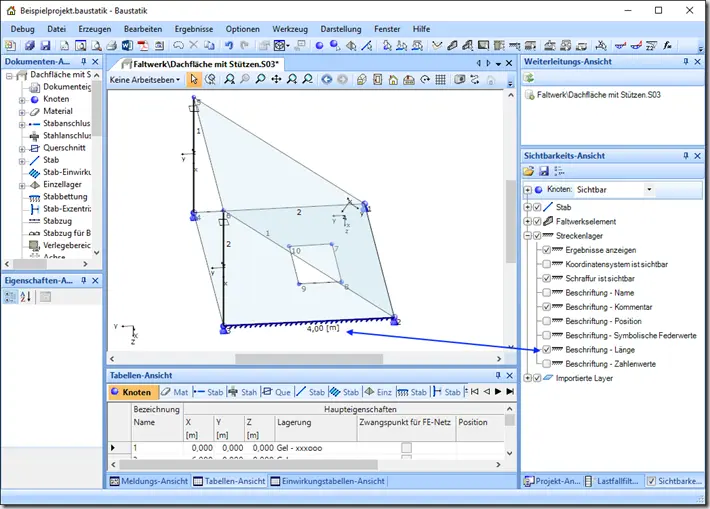Select the Einz table tab
This screenshot has width=710, height=509.
coord(379,392)
